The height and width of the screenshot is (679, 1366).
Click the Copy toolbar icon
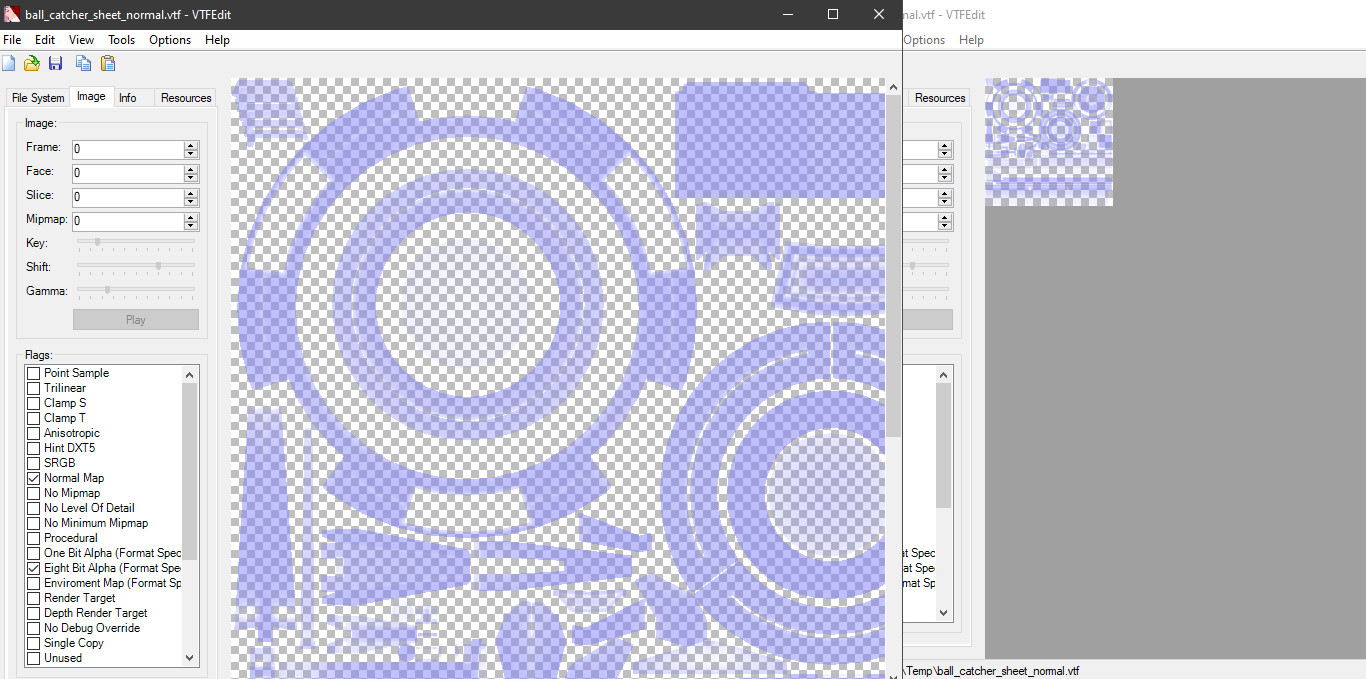coord(84,64)
